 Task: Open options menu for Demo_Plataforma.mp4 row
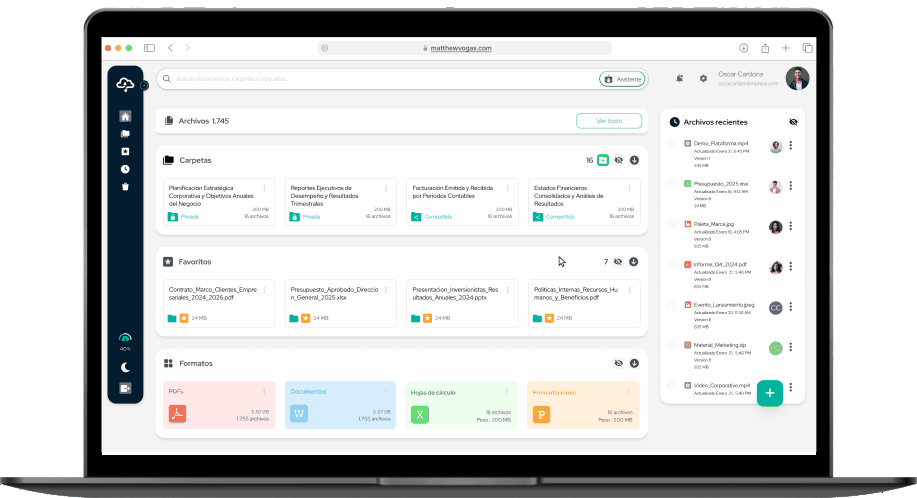click(791, 145)
